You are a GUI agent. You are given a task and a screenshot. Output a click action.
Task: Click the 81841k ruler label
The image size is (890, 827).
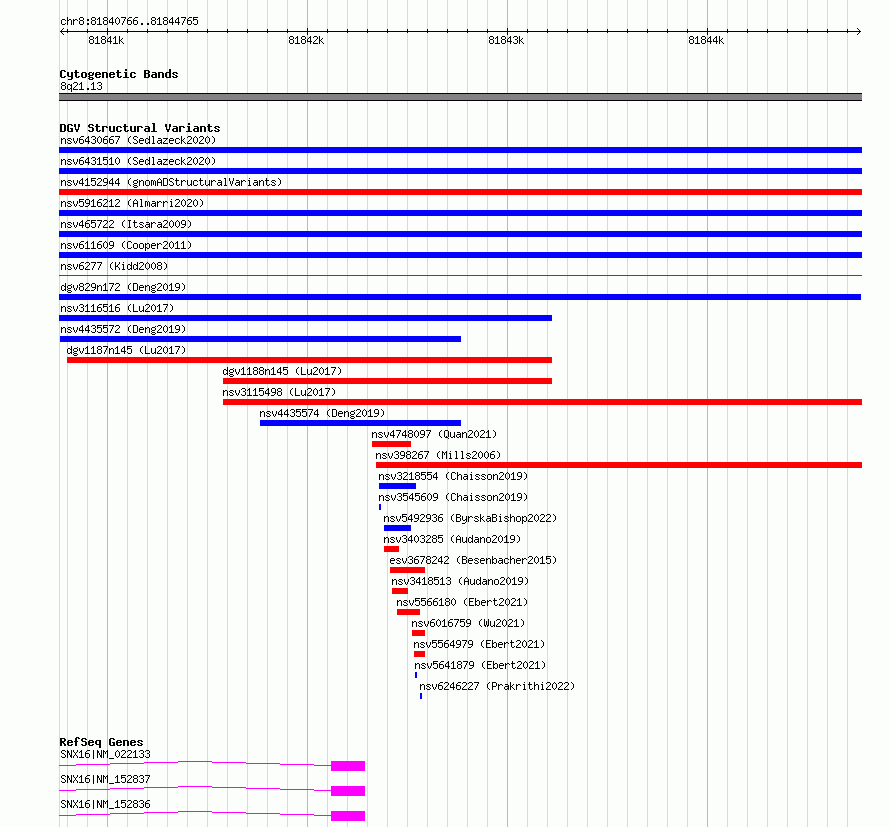click(106, 40)
